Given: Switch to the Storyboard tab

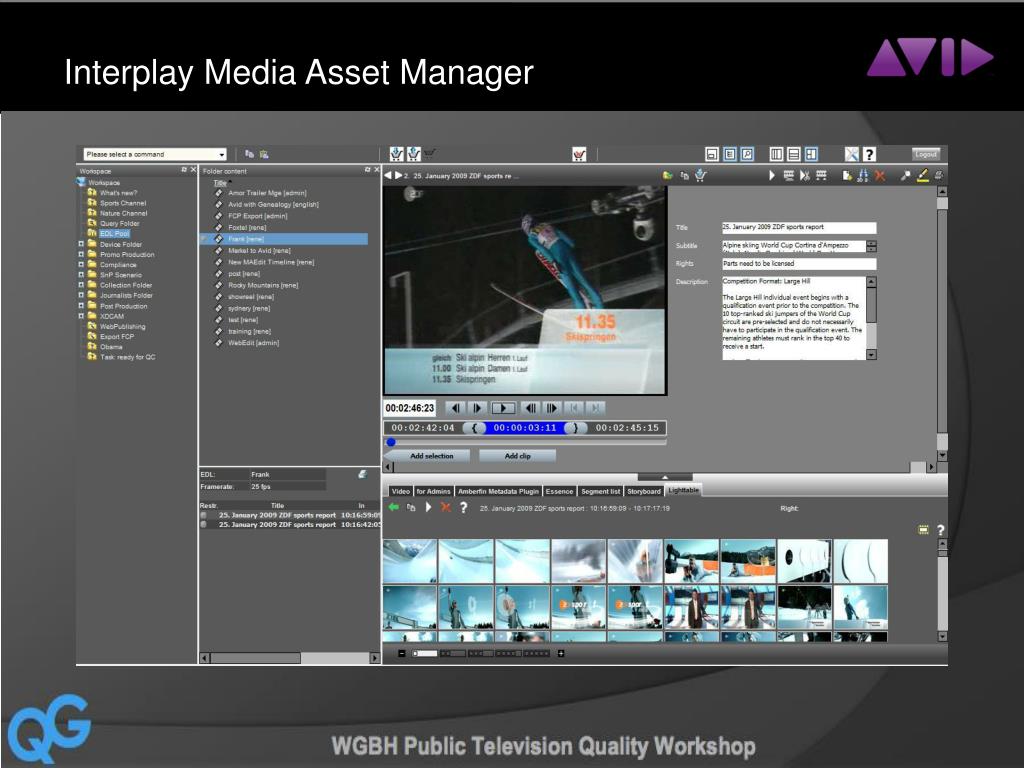Looking at the screenshot, I should (644, 491).
